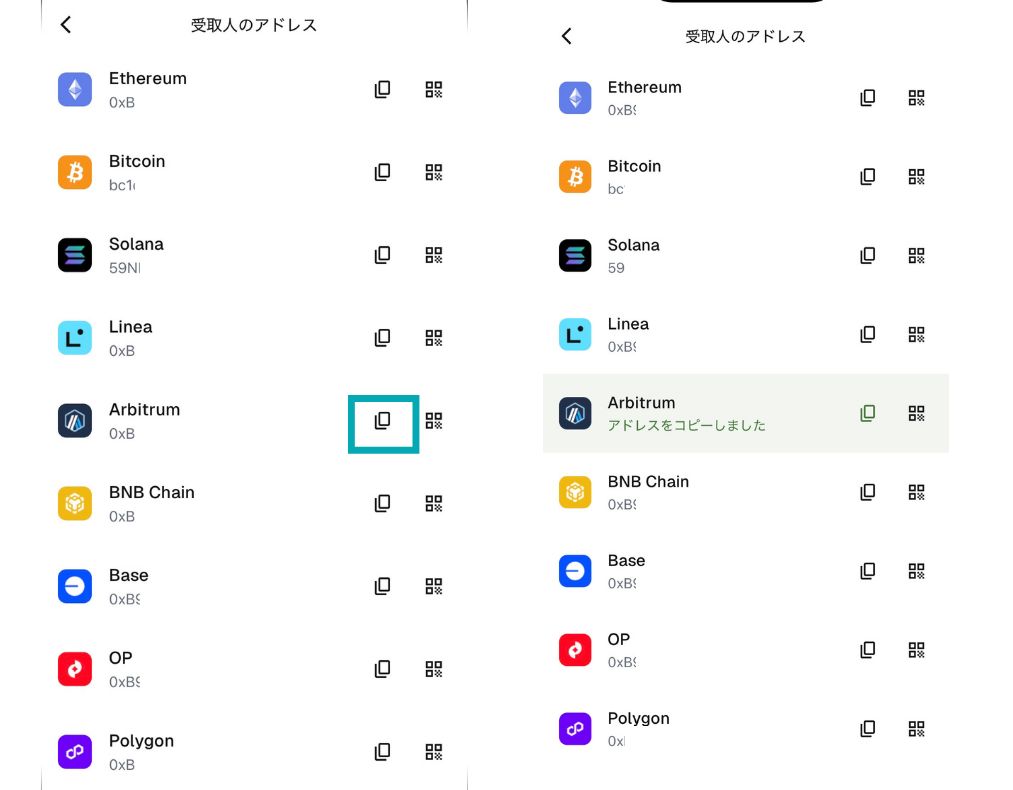The width and height of the screenshot is (1013, 790).
Task: Tap back arrow in right screenshot header
Action: coord(567,36)
